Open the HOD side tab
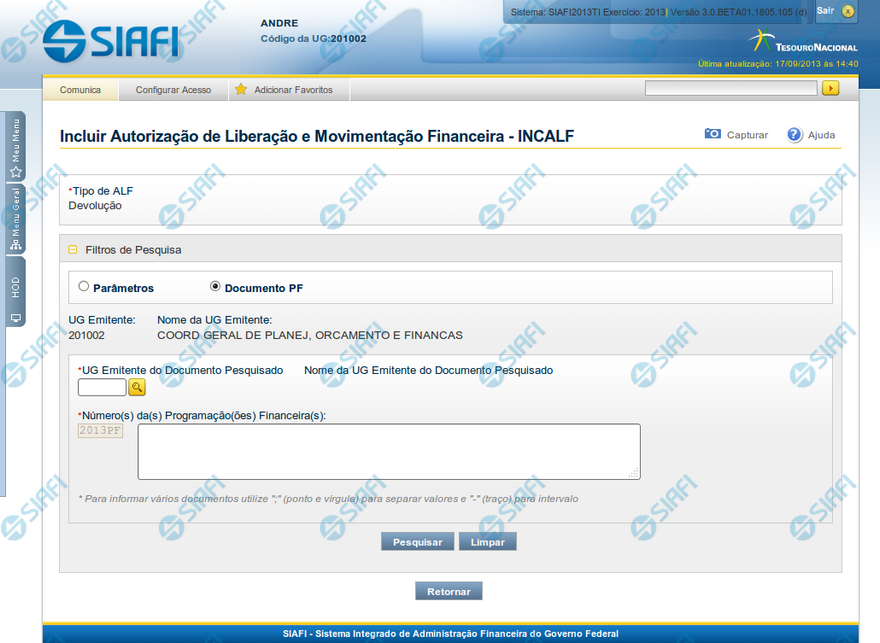 click(15, 290)
